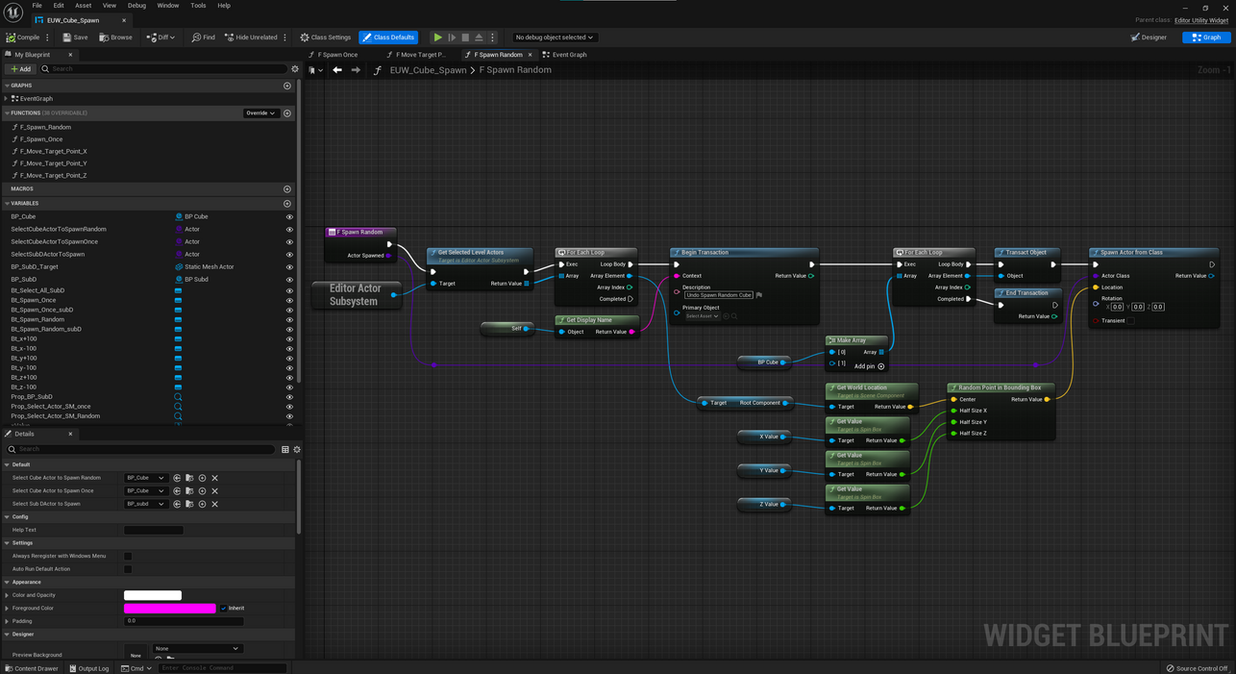Viewport: 1236px width, 674px height.
Task: Click Hide Unrelated nodes
Action: click(x=251, y=37)
